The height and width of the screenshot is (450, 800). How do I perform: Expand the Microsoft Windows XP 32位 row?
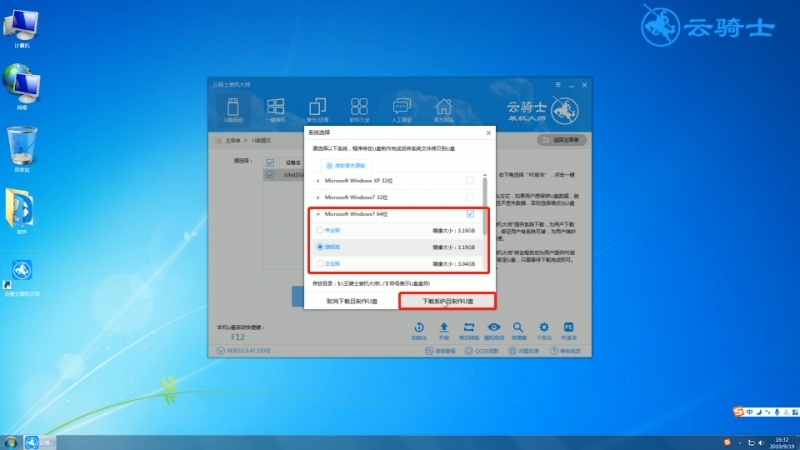[318, 181]
